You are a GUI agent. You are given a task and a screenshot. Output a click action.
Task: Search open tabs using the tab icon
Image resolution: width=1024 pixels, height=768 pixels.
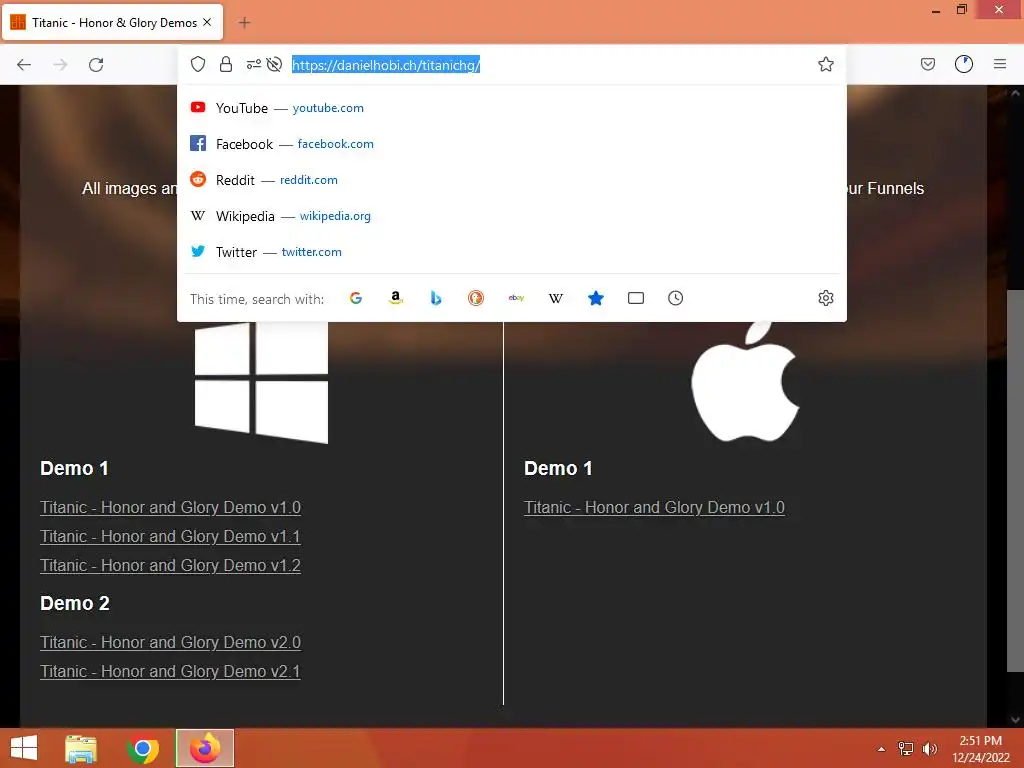(x=636, y=298)
